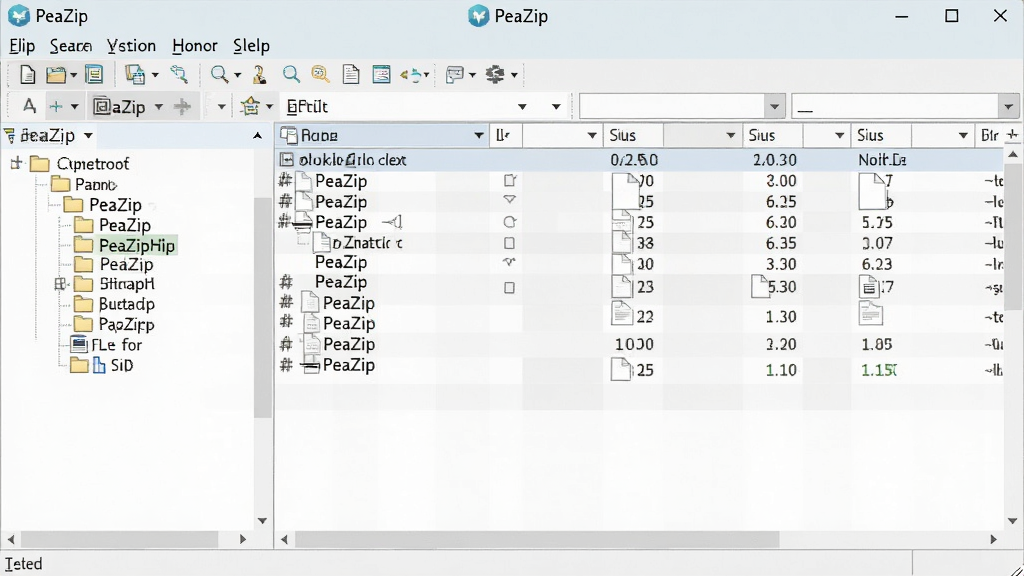The width and height of the screenshot is (1024, 576).
Task: Click the teal window table toolbar icon
Action: (x=381, y=74)
